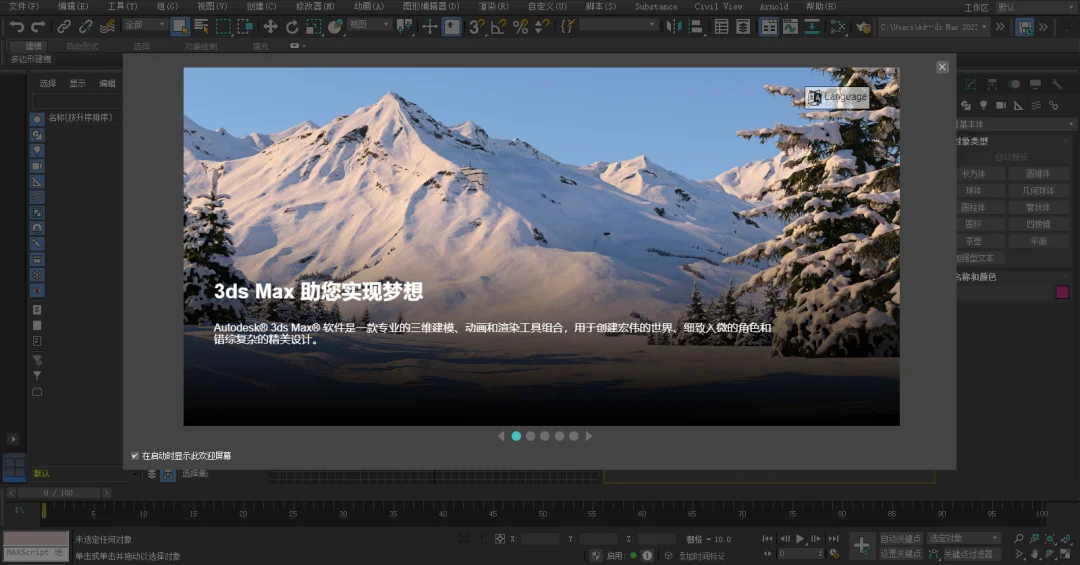Image resolution: width=1080 pixels, height=565 pixels.
Task: Click the Render Setup teapot icon
Action: (863, 27)
